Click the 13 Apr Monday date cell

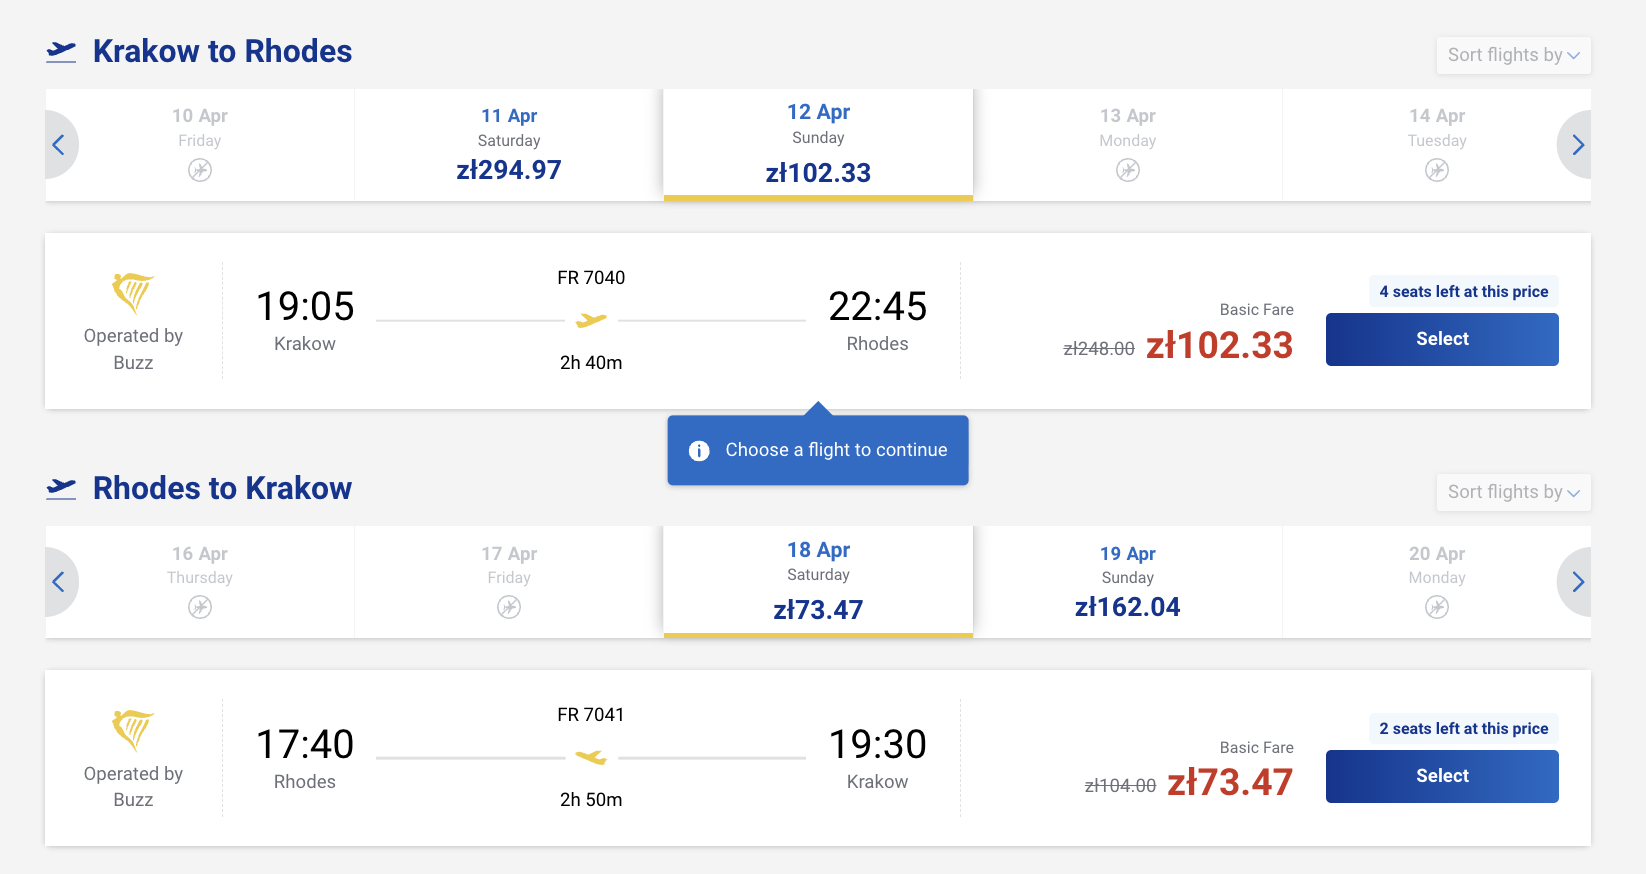tap(1127, 145)
